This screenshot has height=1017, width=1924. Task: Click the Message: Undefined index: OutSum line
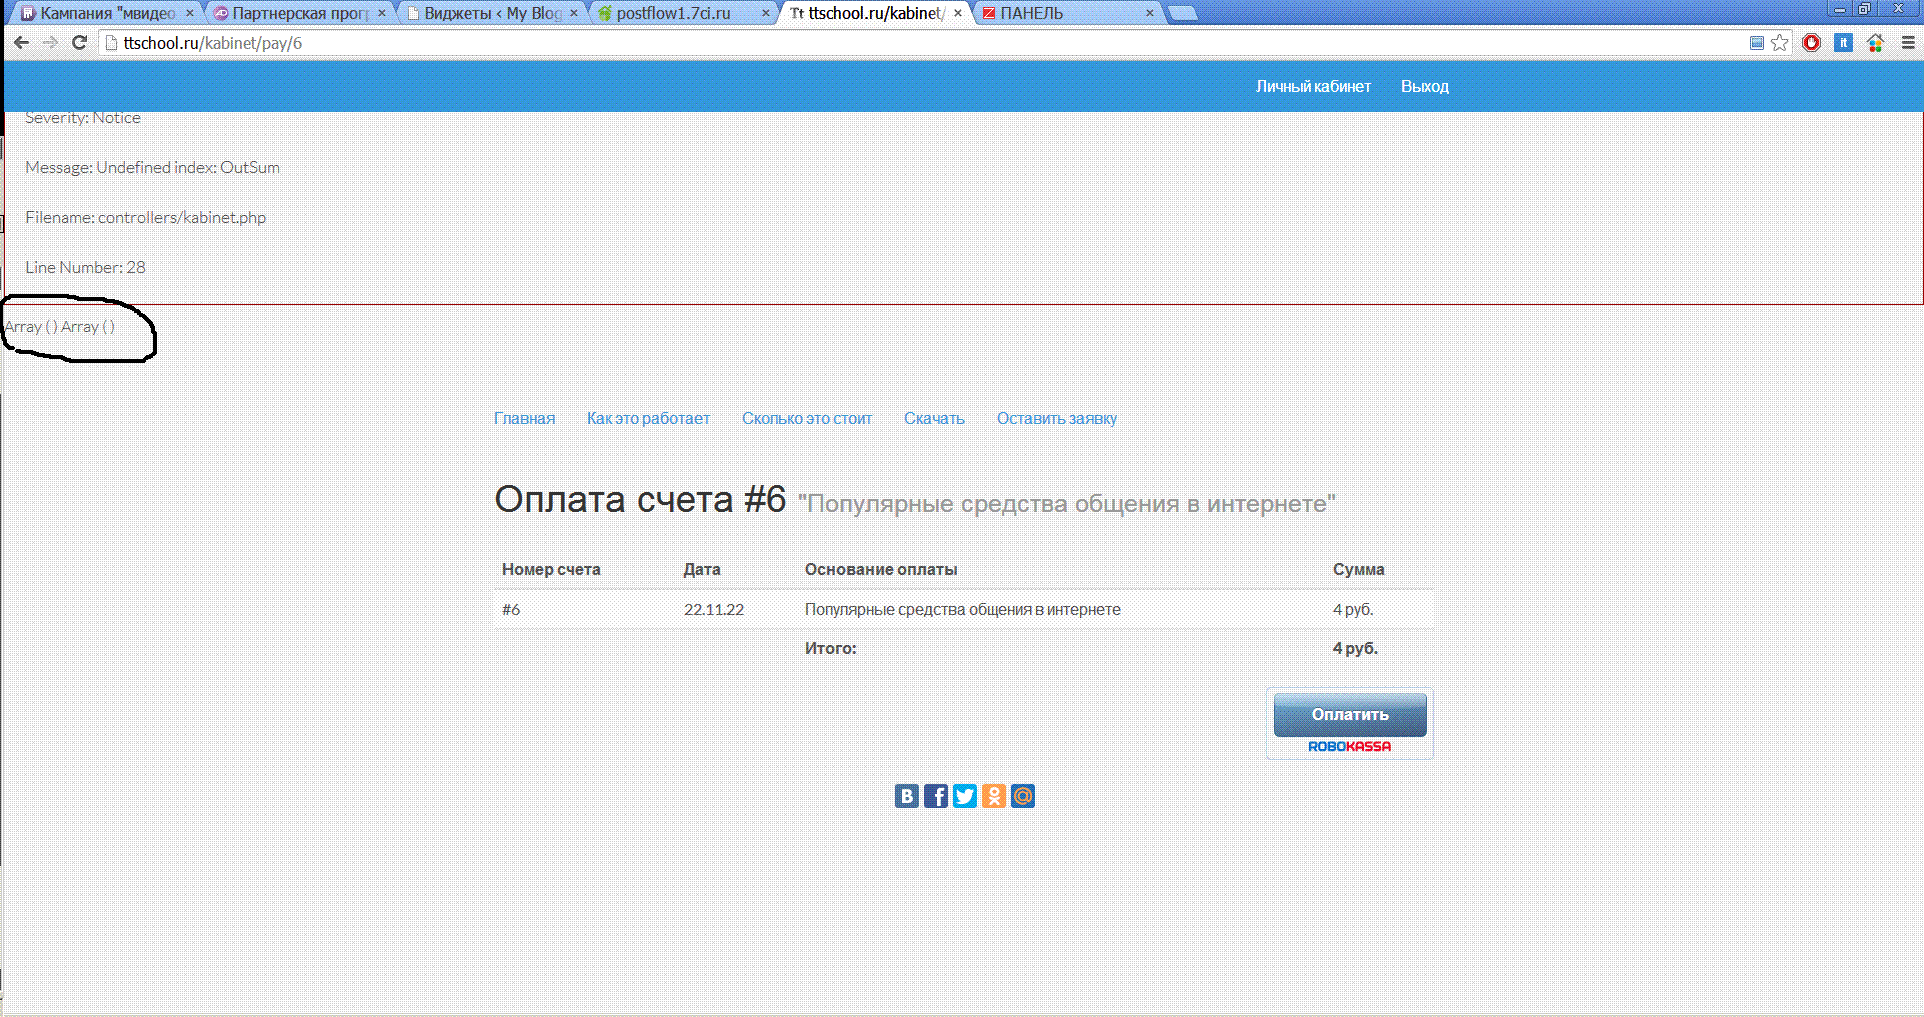tap(153, 168)
